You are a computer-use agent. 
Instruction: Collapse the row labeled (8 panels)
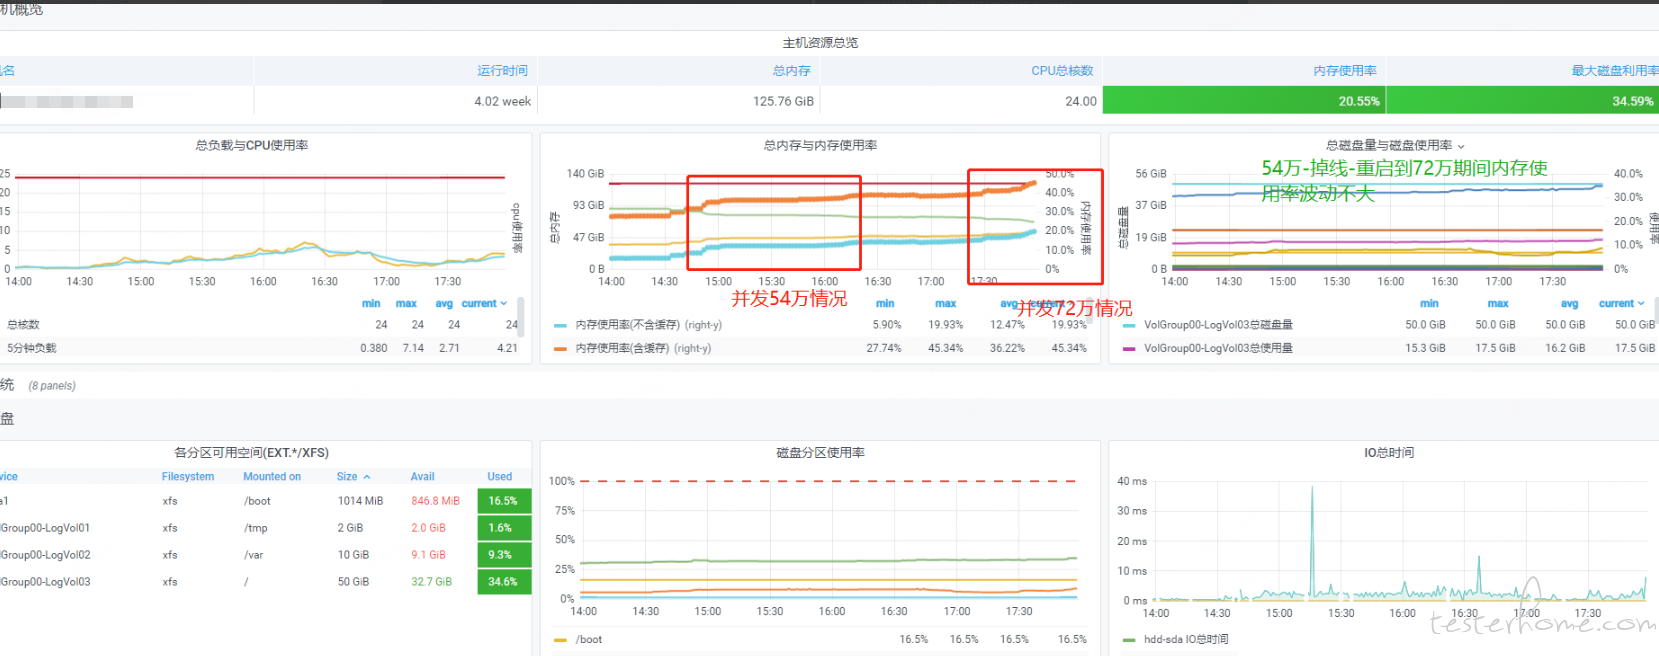[x=50, y=385]
